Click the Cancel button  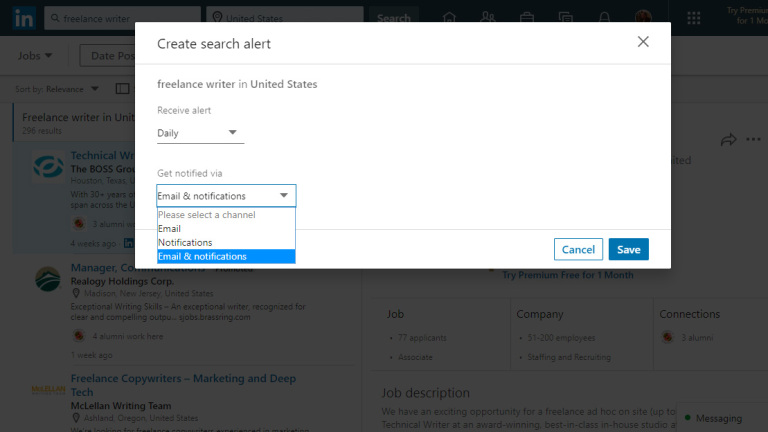tap(578, 249)
